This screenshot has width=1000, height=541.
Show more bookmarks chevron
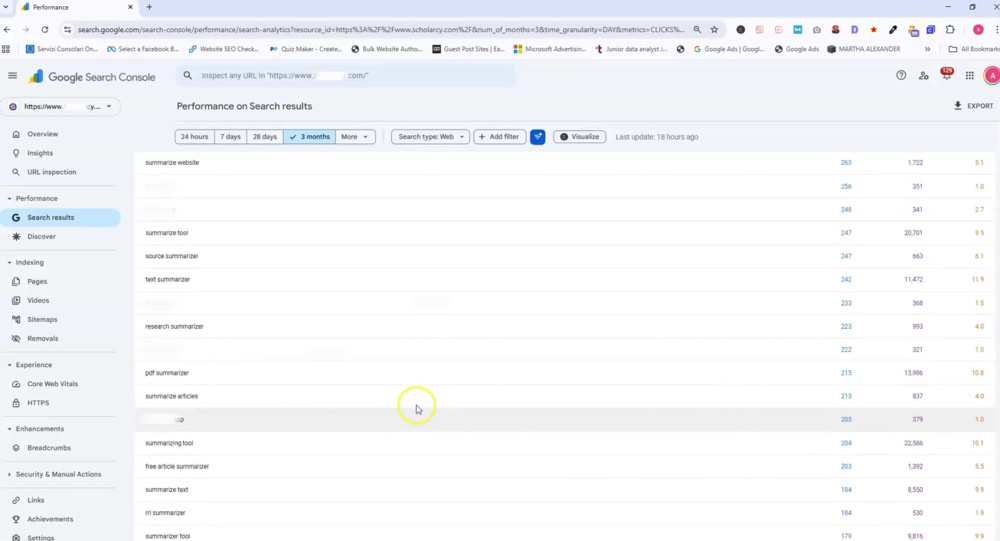click(x=927, y=49)
